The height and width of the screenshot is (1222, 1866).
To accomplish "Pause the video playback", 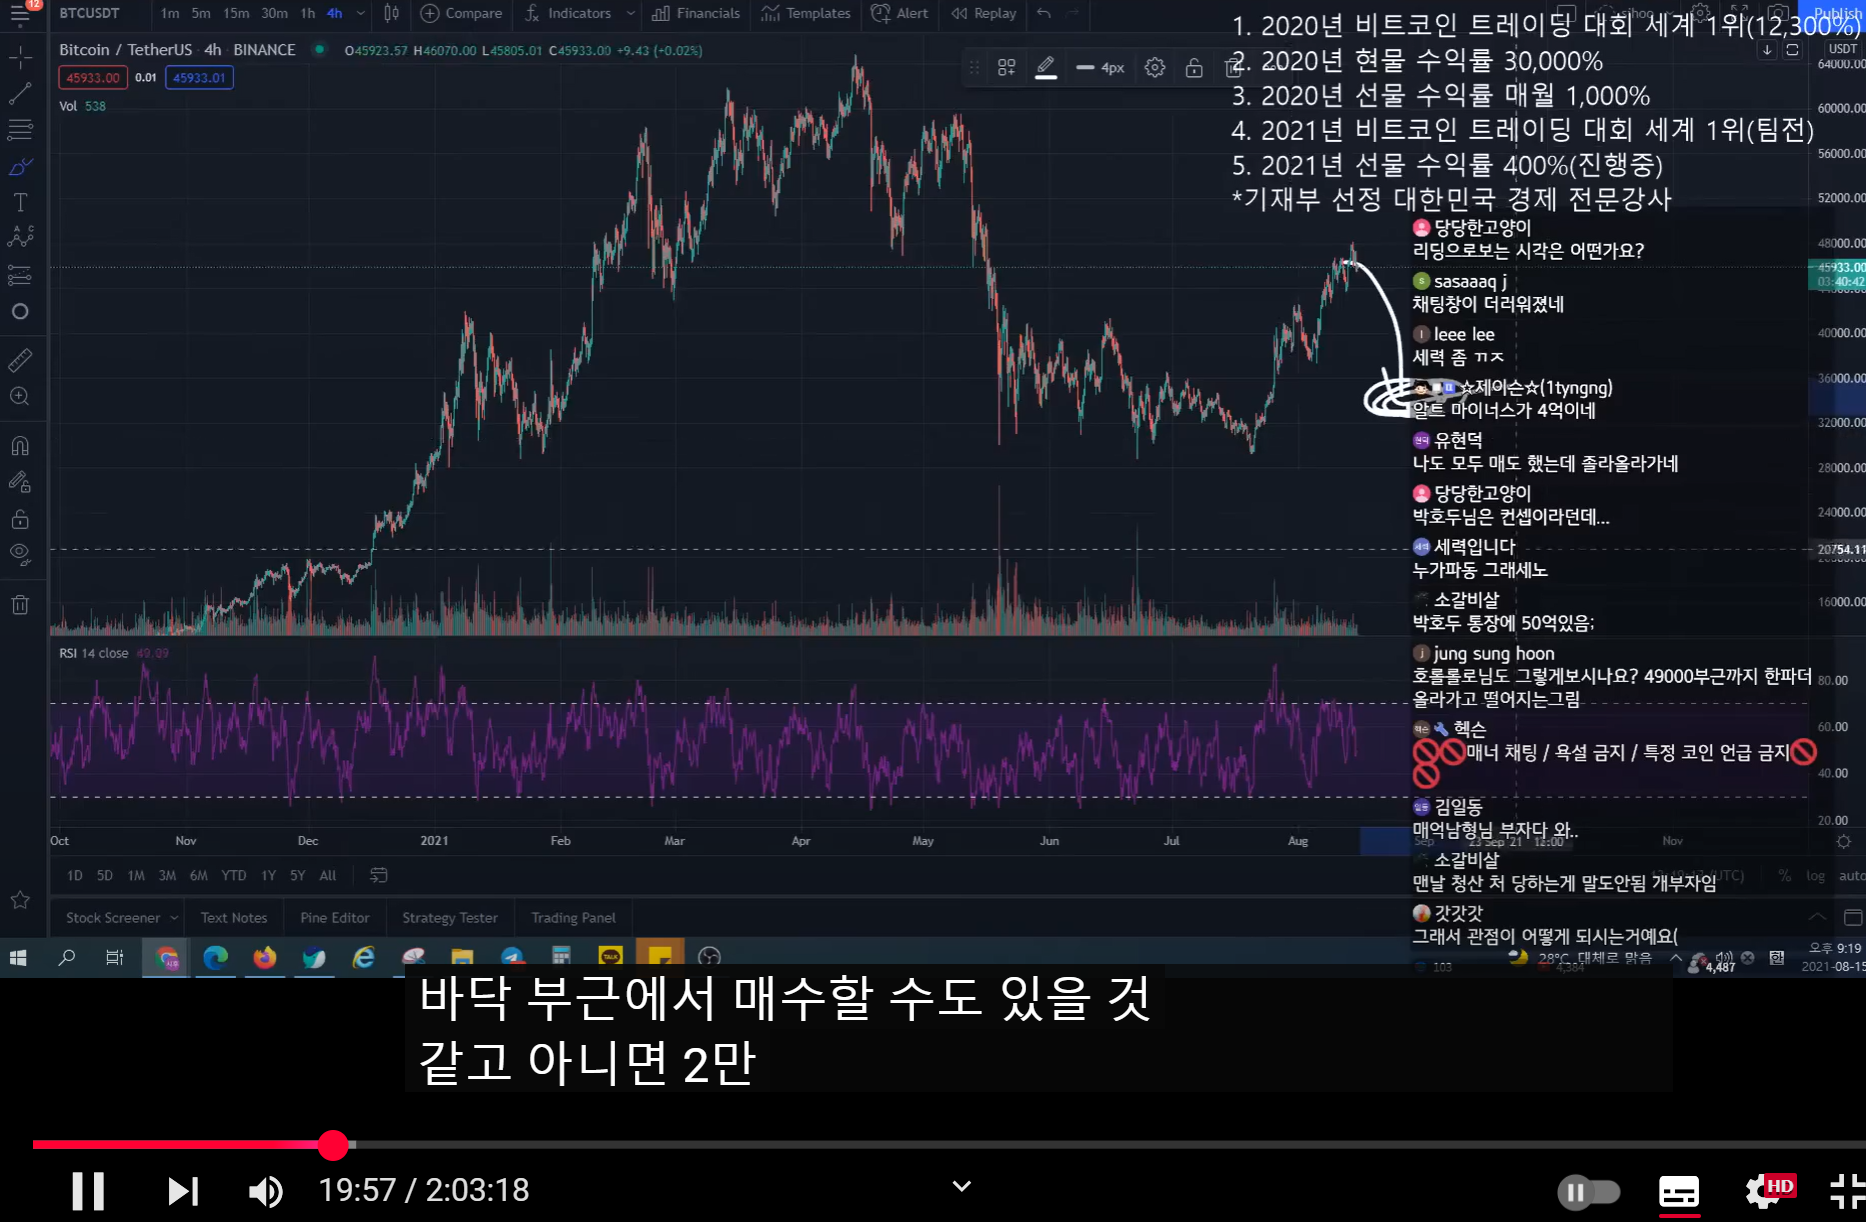I will point(88,1190).
